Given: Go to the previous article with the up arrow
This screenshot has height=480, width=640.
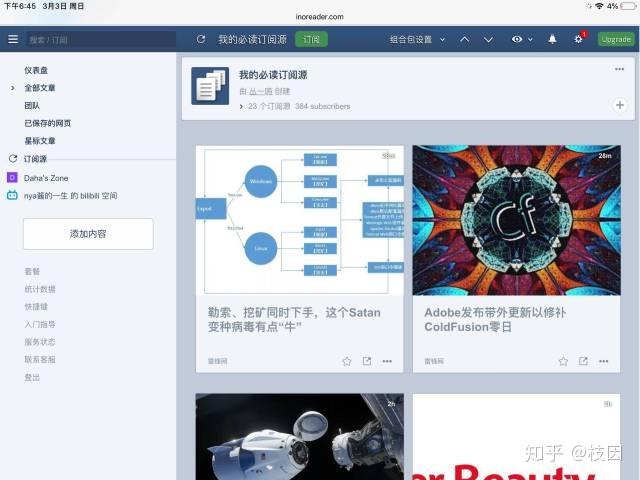Looking at the screenshot, I should 464,40.
